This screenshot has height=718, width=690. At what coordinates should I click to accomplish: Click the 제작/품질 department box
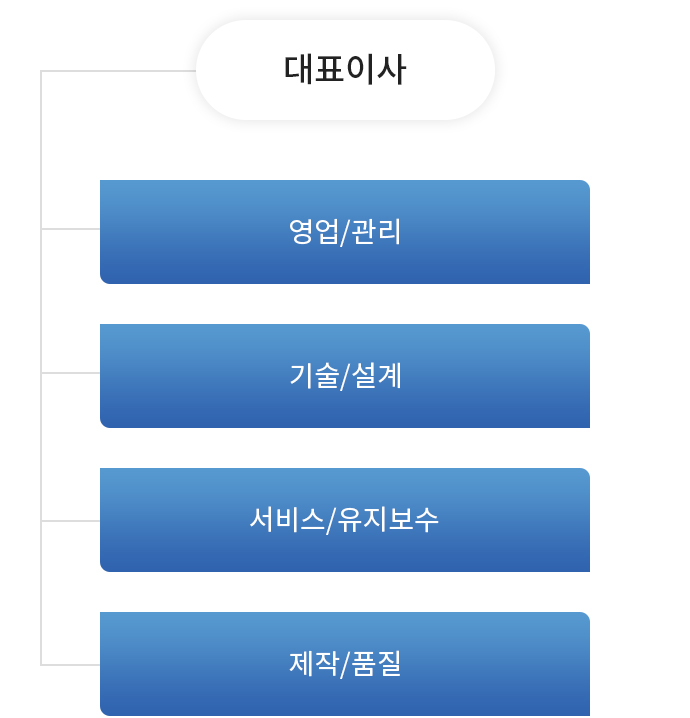345,664
